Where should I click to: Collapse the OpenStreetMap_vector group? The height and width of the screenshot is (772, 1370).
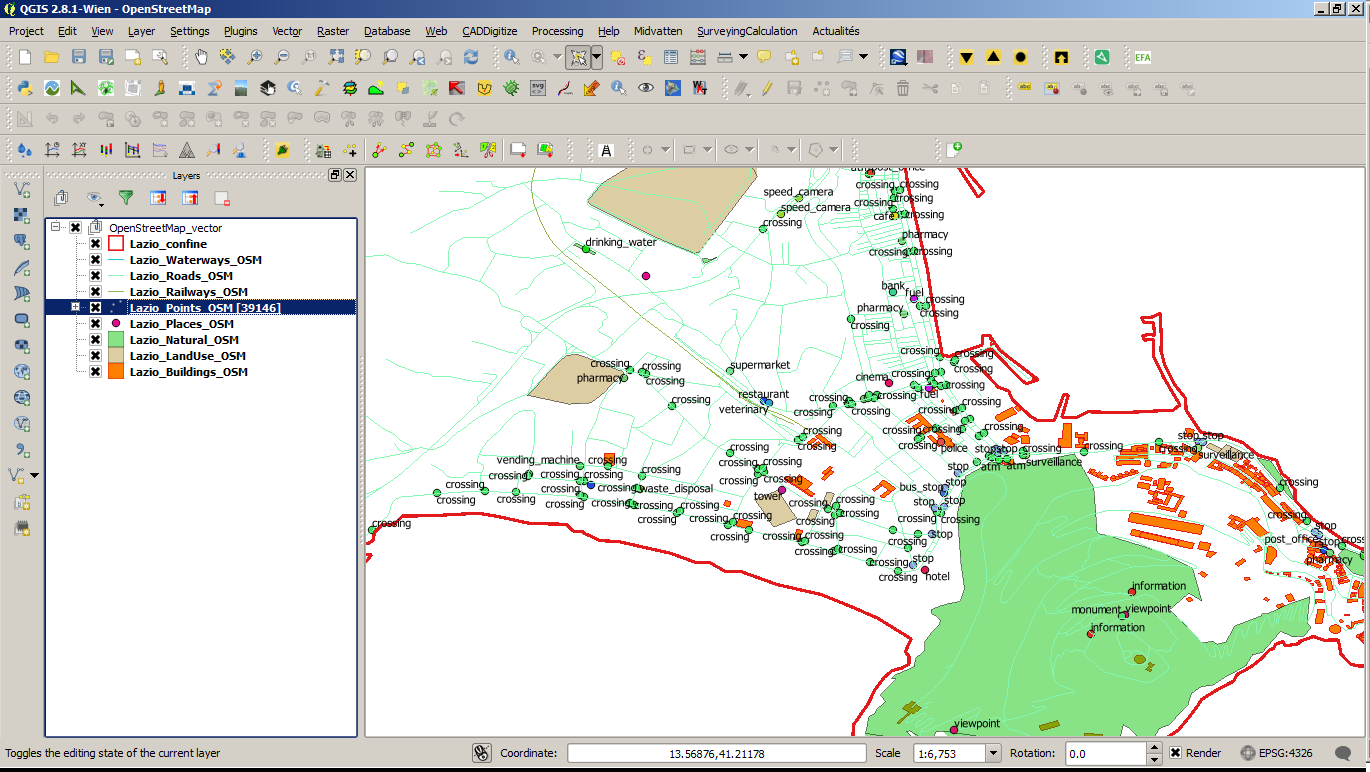tap(57, 228)
